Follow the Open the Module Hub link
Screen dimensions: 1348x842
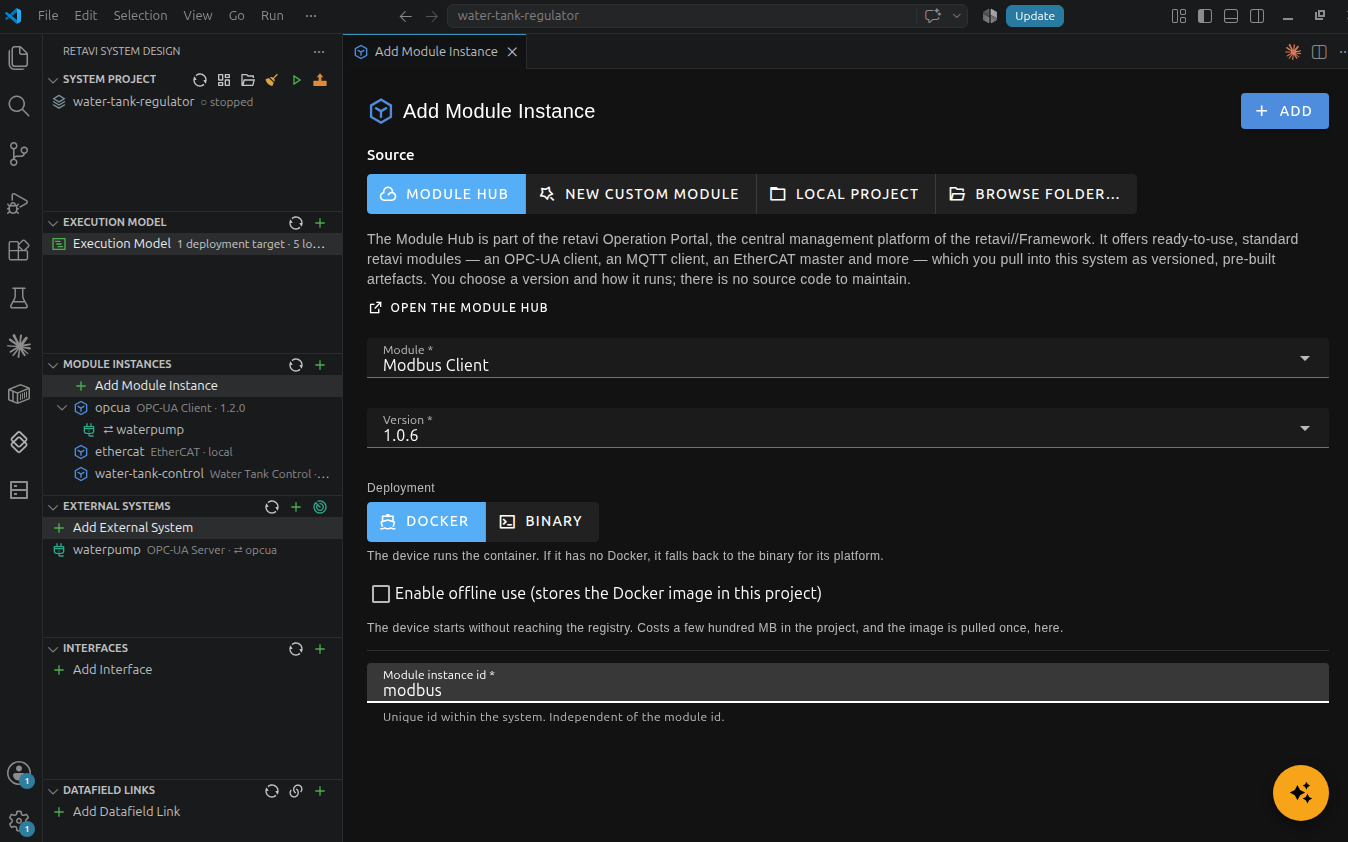pos(459,308)
